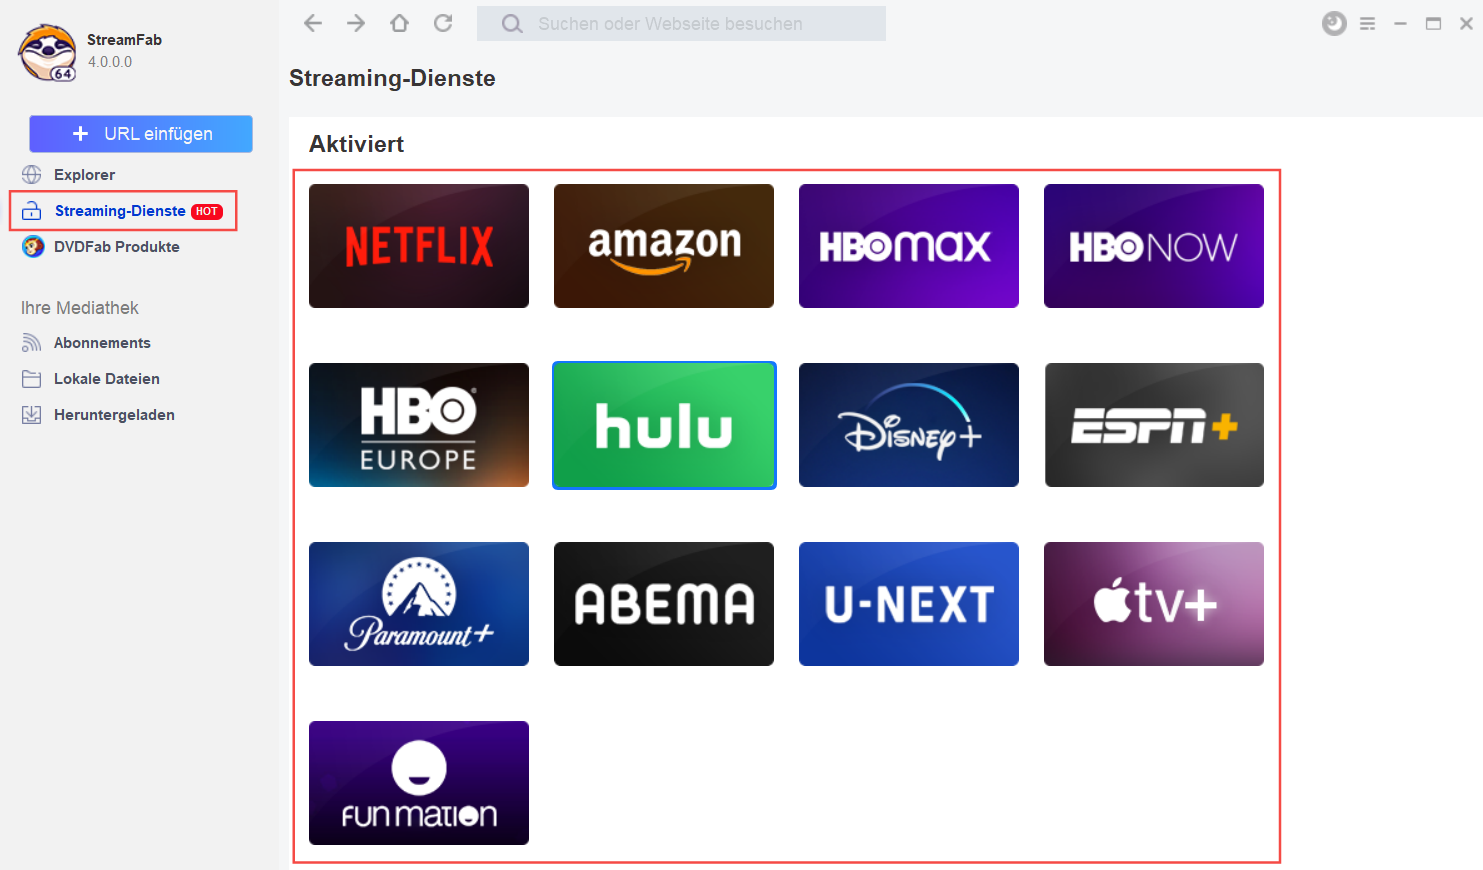Open the hamburger menu icon
1483x870 pixels.
(1367, 24)
